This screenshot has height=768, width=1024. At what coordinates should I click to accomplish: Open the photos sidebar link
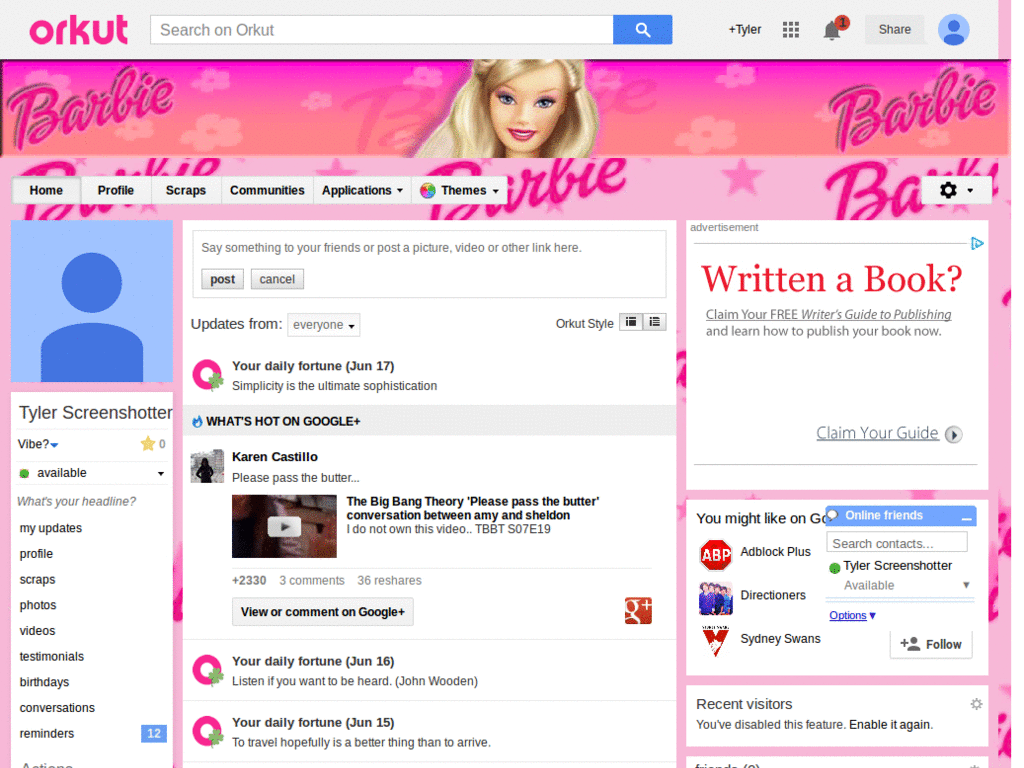38,605
